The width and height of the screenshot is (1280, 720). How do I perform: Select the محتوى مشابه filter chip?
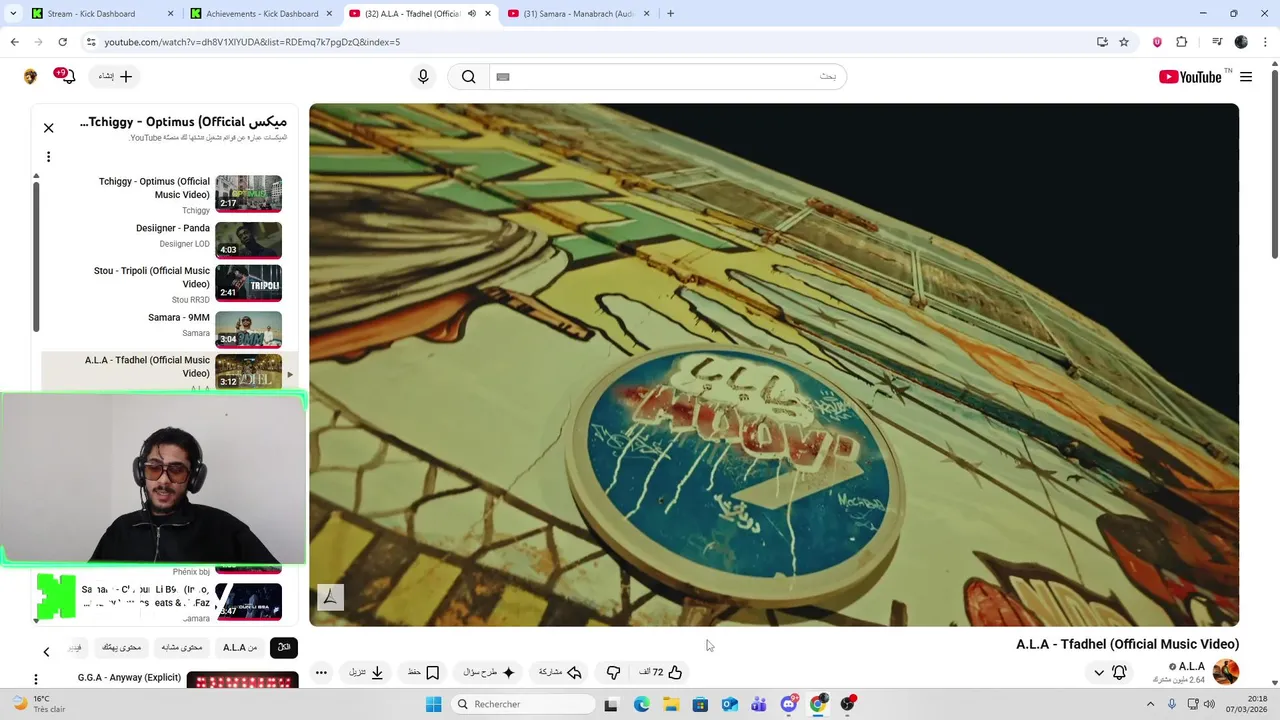click(x=182, y=648)
